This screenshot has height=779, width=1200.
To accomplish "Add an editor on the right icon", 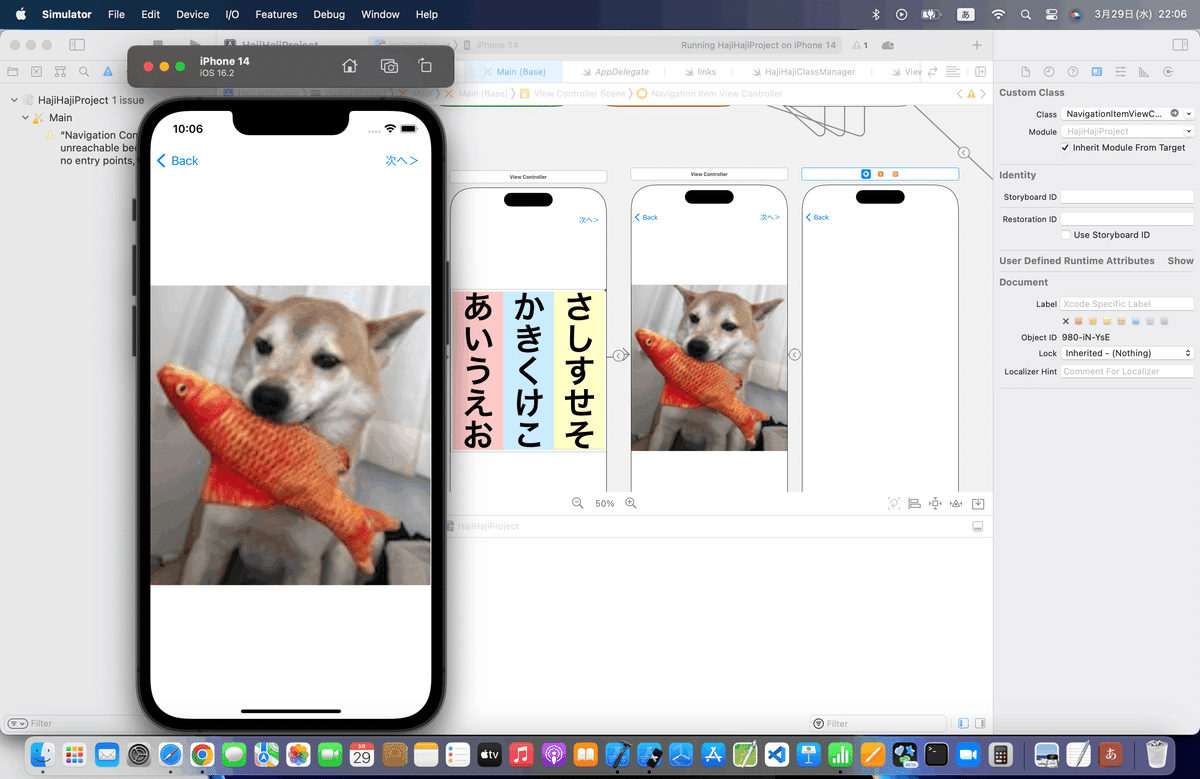I will tap(980, 72).
